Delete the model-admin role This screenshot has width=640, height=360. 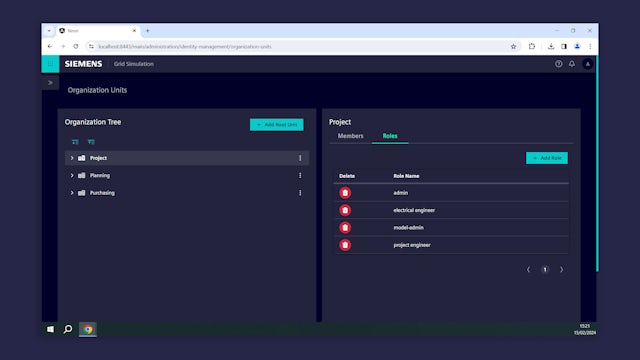[345, 228]
